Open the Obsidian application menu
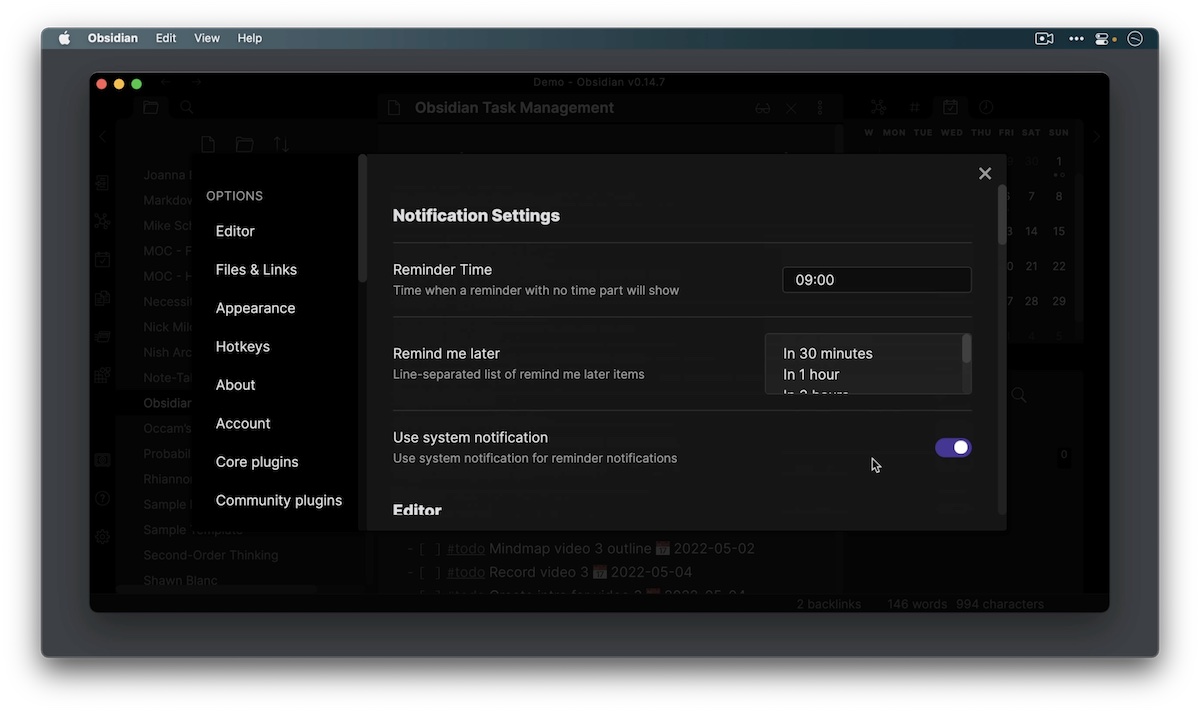The height and width of the screenshot is (712, 1200). [x=113, y=38]
